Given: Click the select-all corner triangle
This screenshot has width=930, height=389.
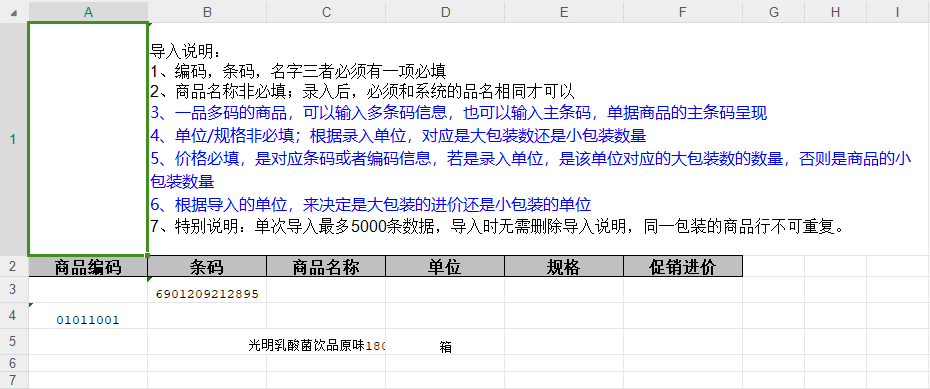Looking at the screenshot, I should point(14,12).
